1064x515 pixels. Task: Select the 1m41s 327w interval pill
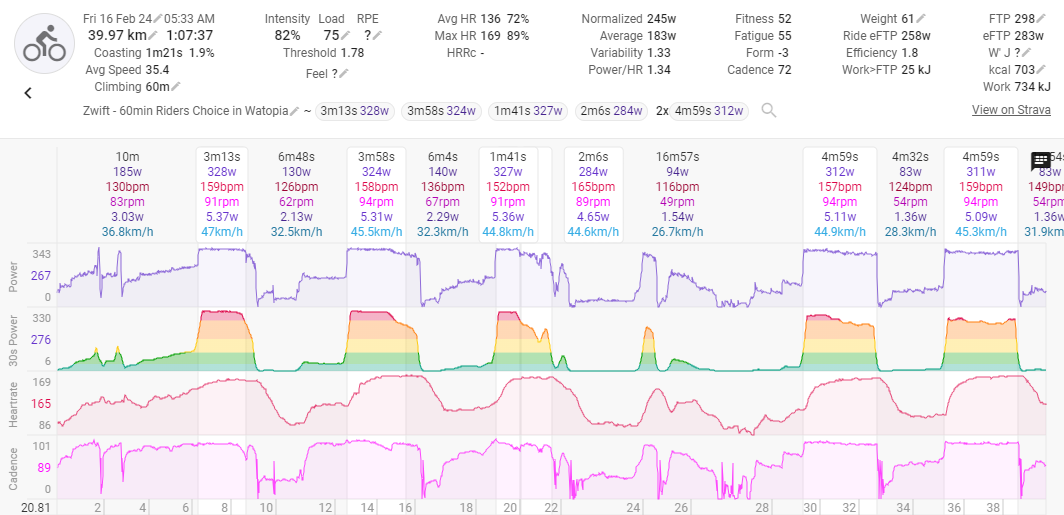tap(528, 111)
